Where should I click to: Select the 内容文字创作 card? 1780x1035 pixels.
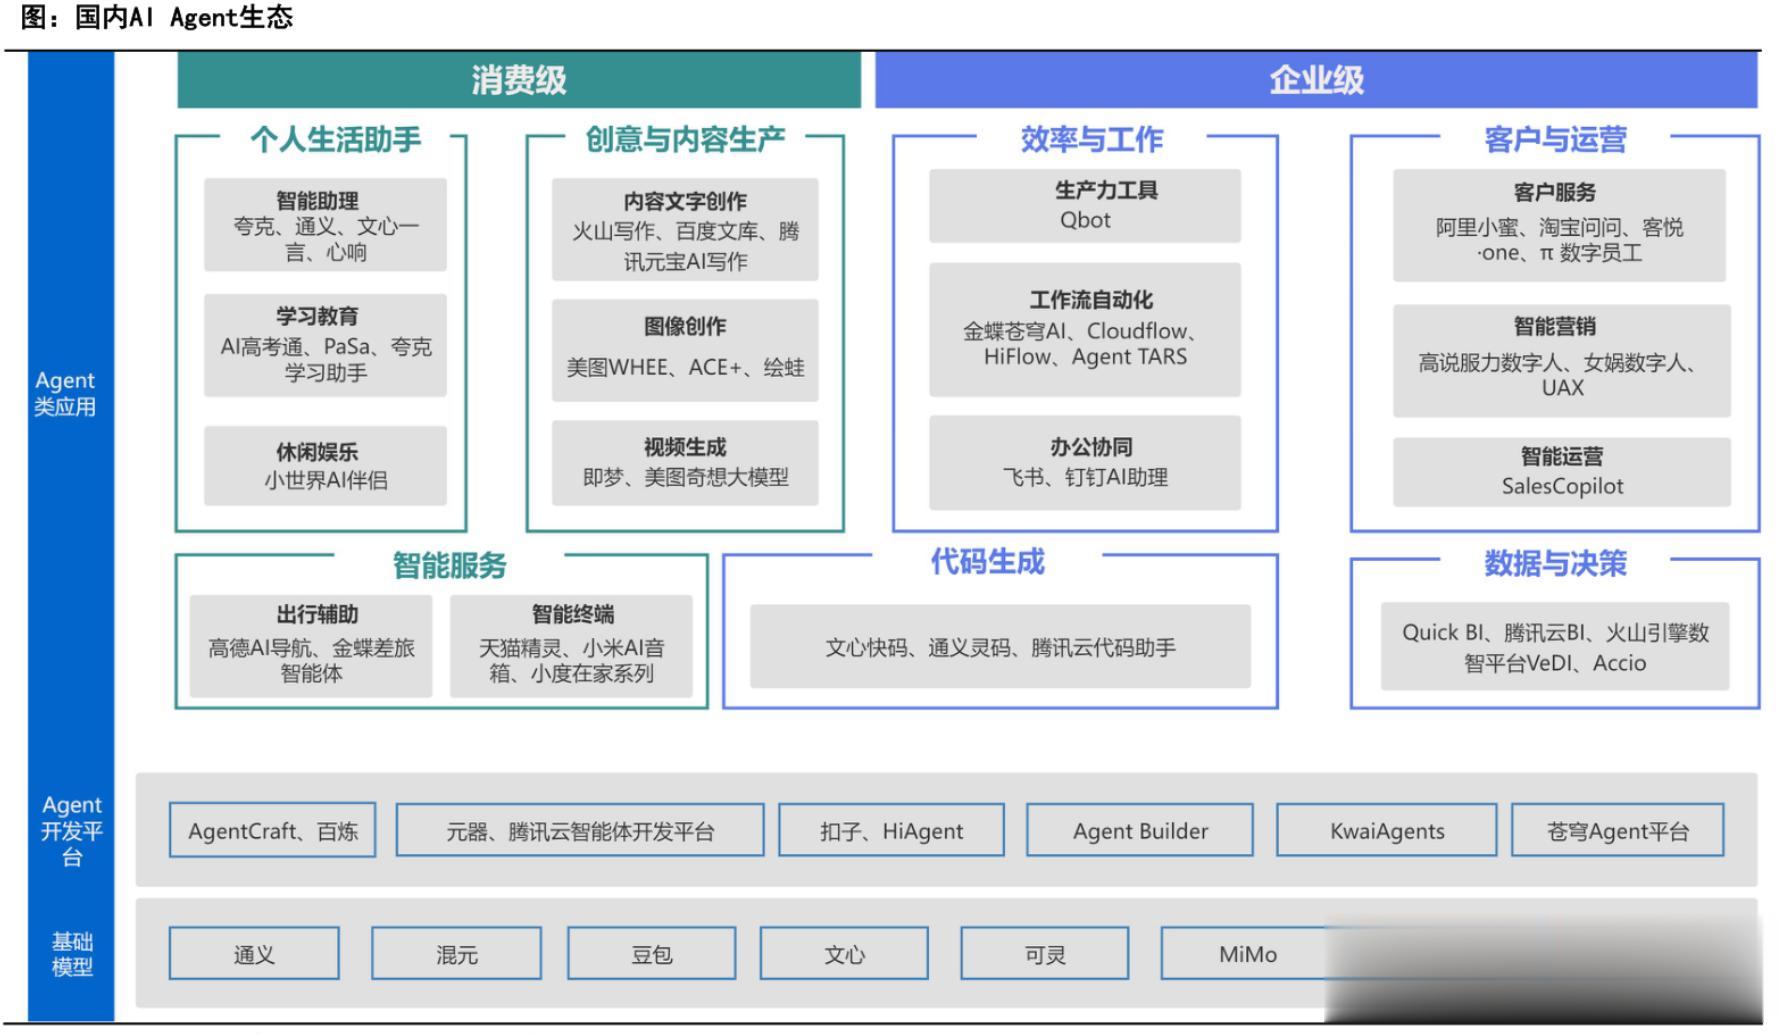point(685,230)
